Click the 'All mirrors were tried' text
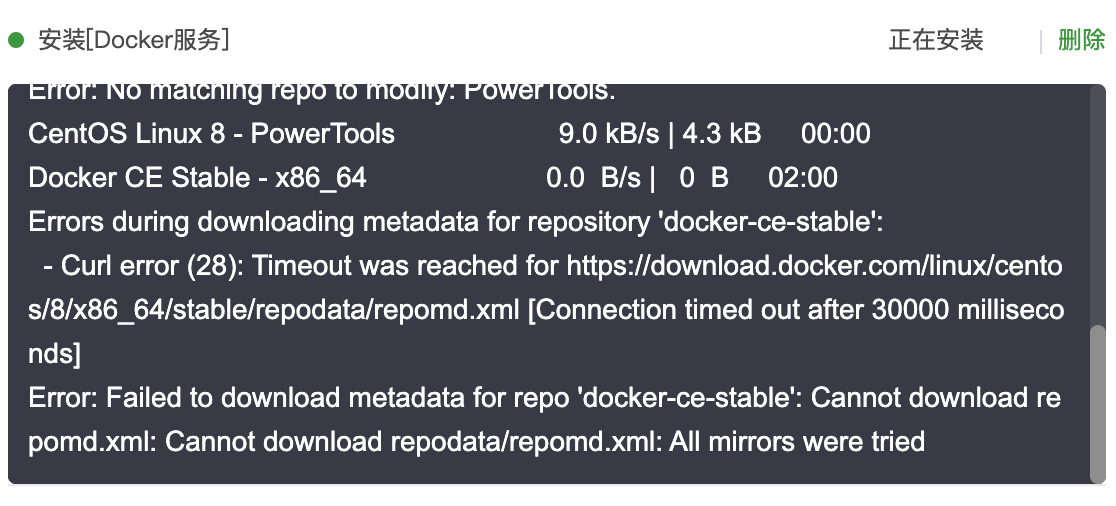 [x=797, y=442]
